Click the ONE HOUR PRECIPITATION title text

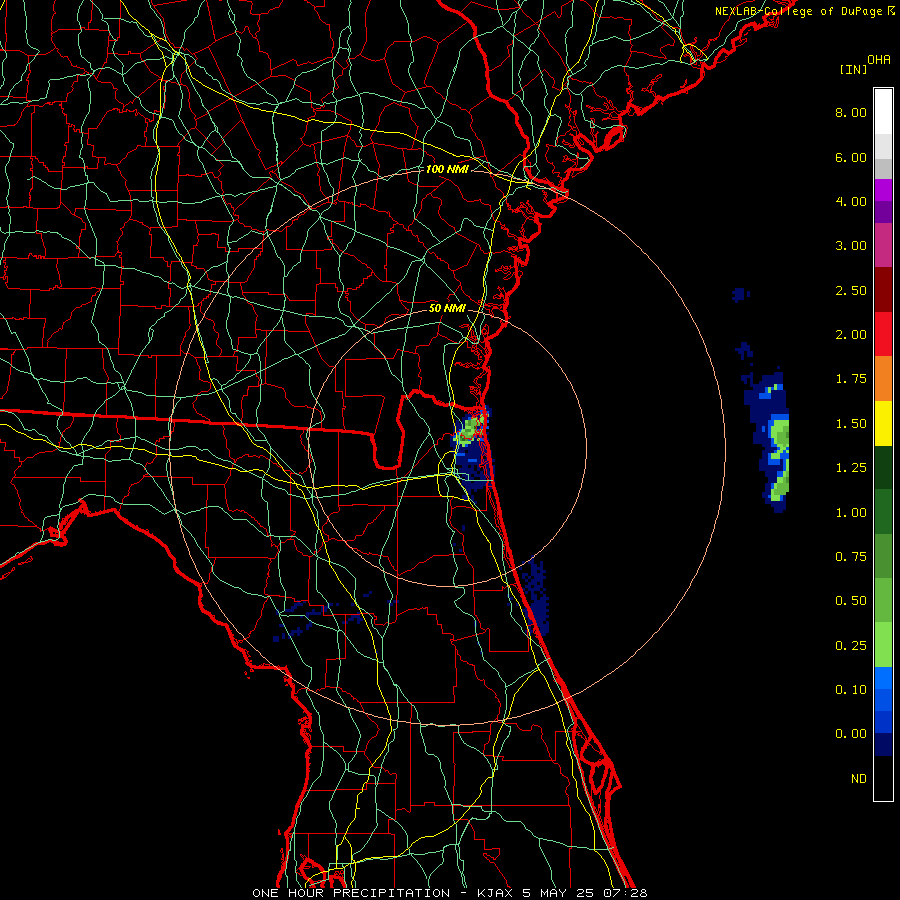pos(351,893)
